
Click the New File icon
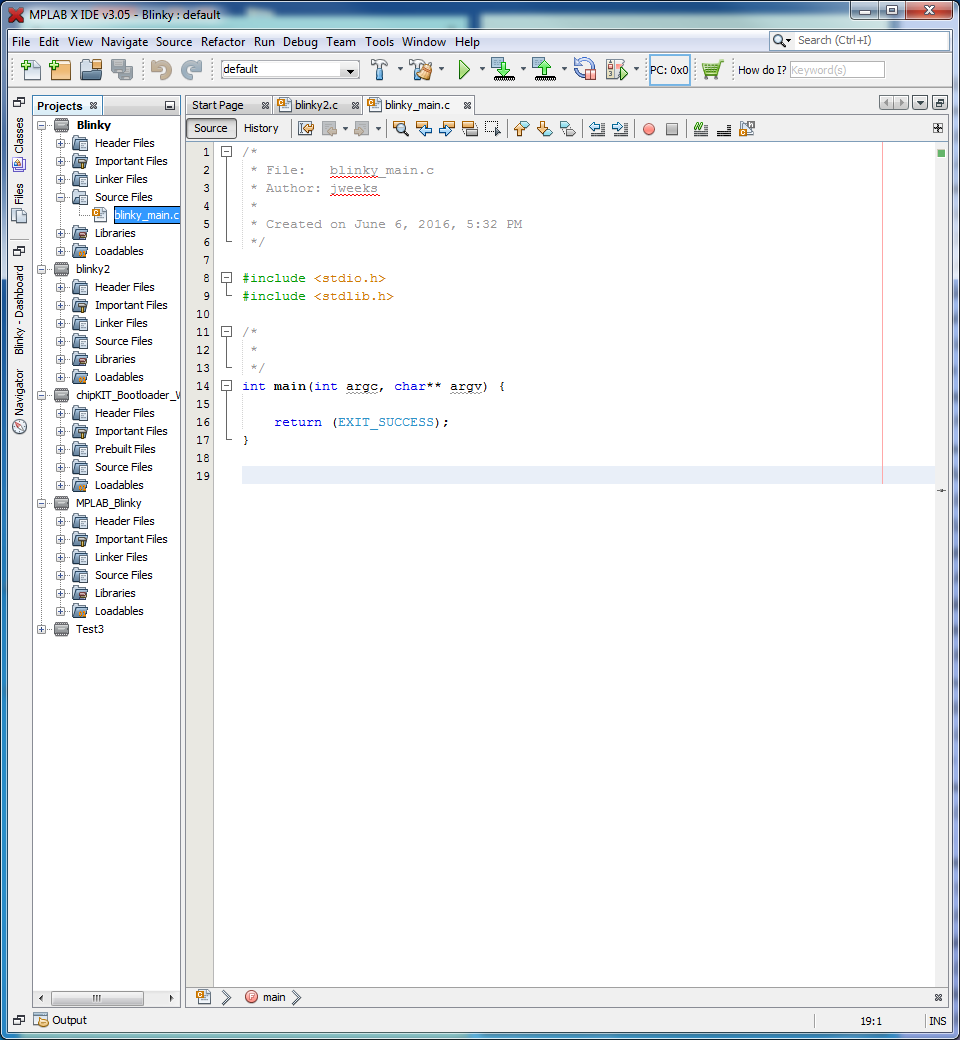(31, 69)
